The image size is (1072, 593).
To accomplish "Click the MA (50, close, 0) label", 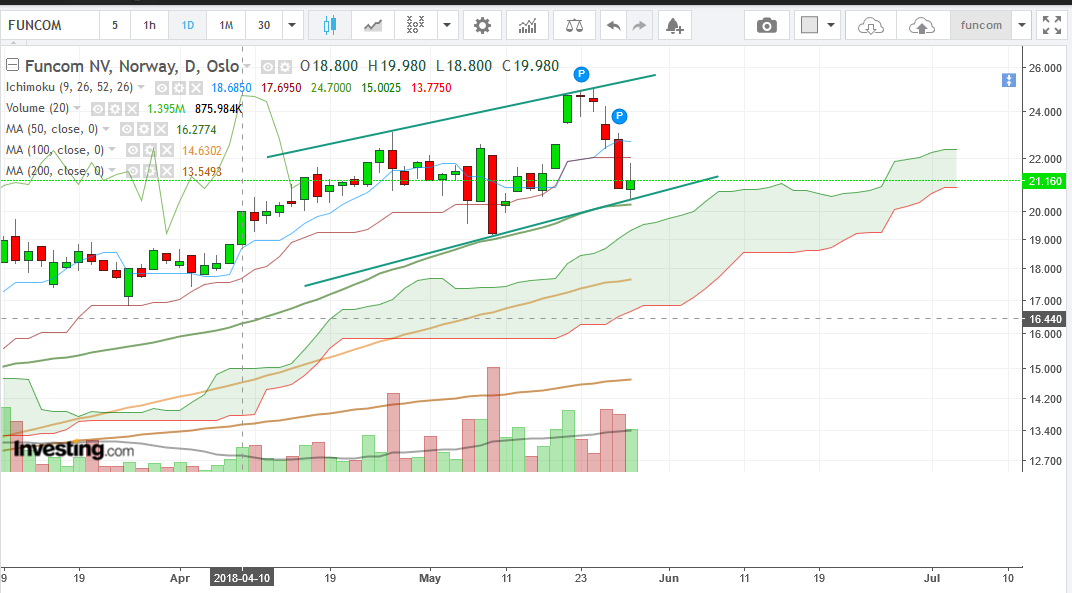I will pos(52,129).
